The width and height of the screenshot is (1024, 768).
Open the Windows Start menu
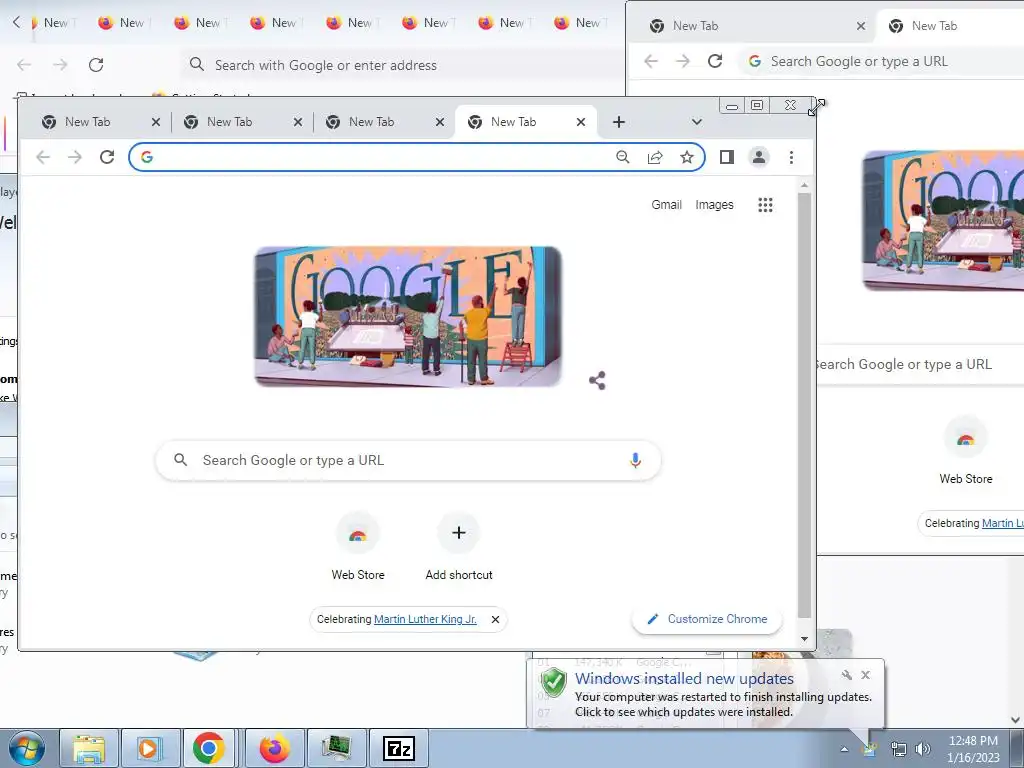coord(26,748)
